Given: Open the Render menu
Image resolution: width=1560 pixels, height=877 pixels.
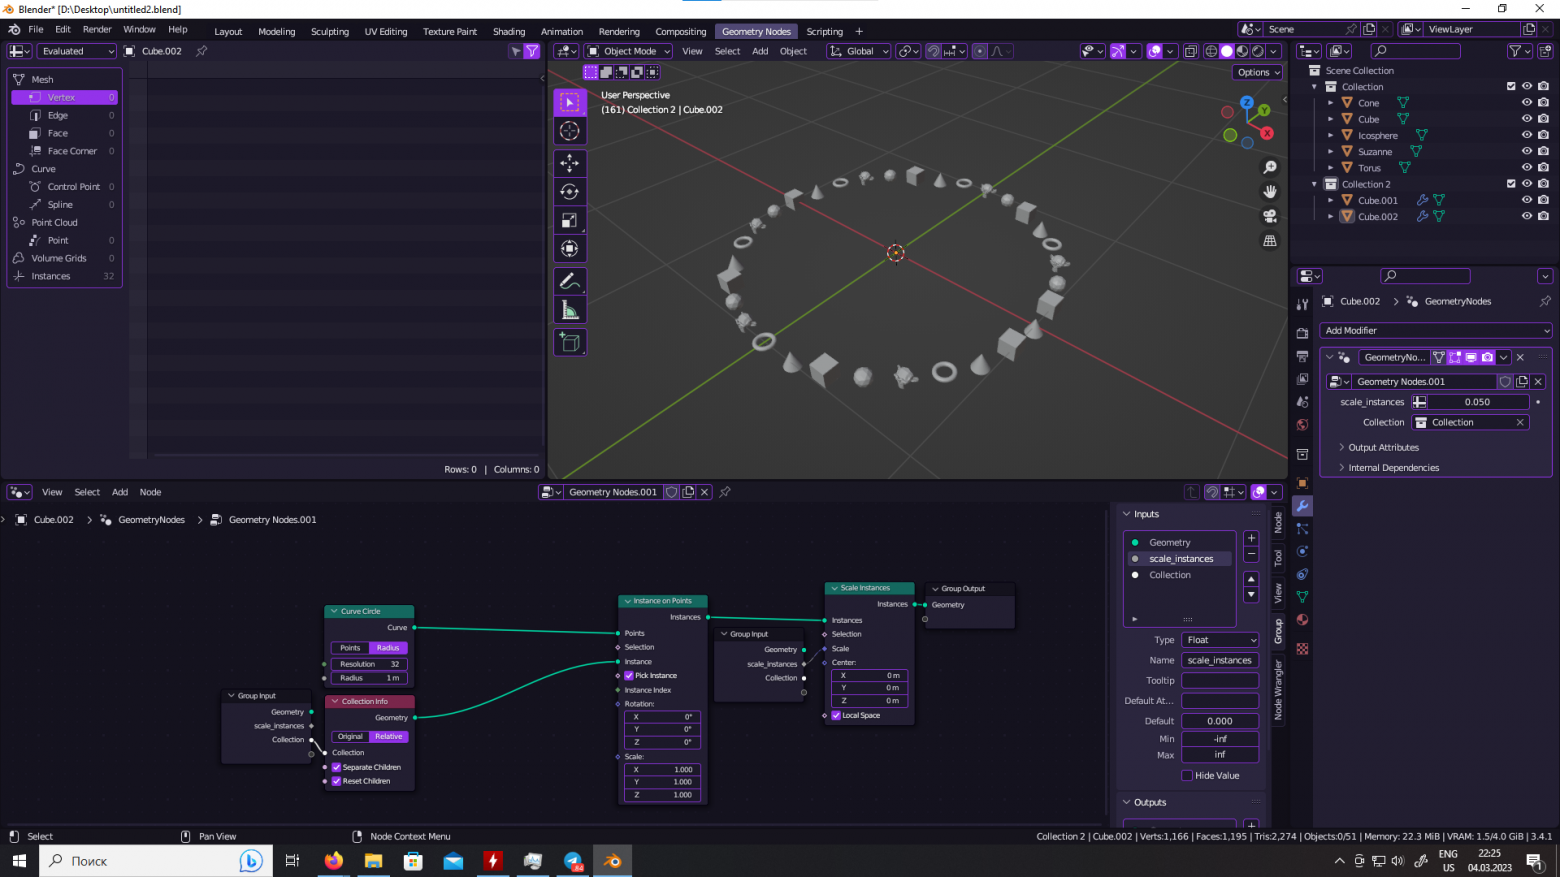Looking at the screenshot, I should click(x=97, y=30).
